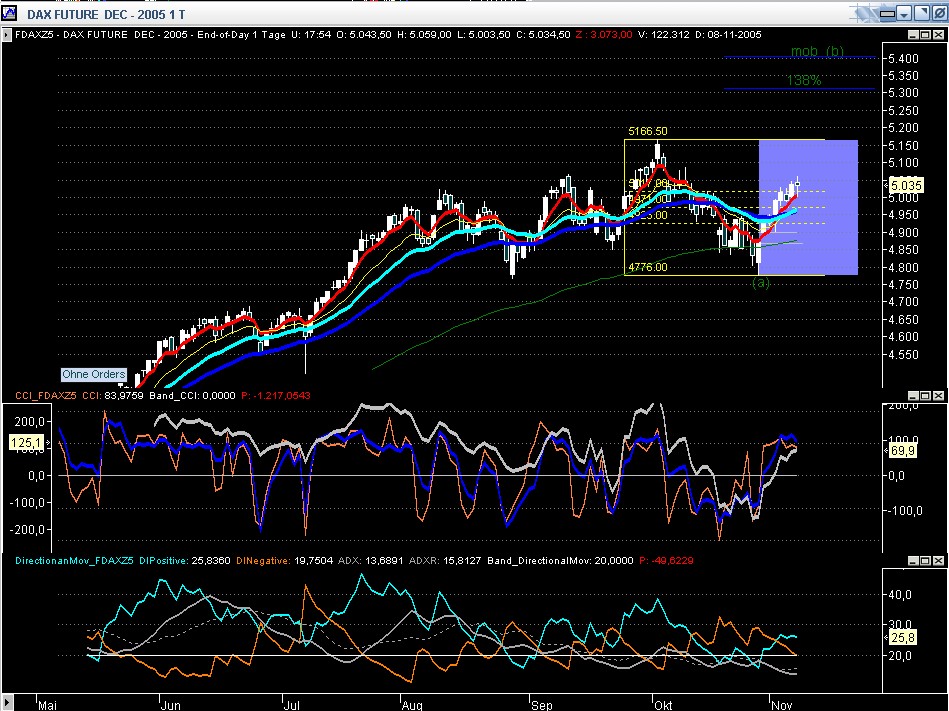Select the mob (b) target line label
949x711 pixels.
click(817, 51)
